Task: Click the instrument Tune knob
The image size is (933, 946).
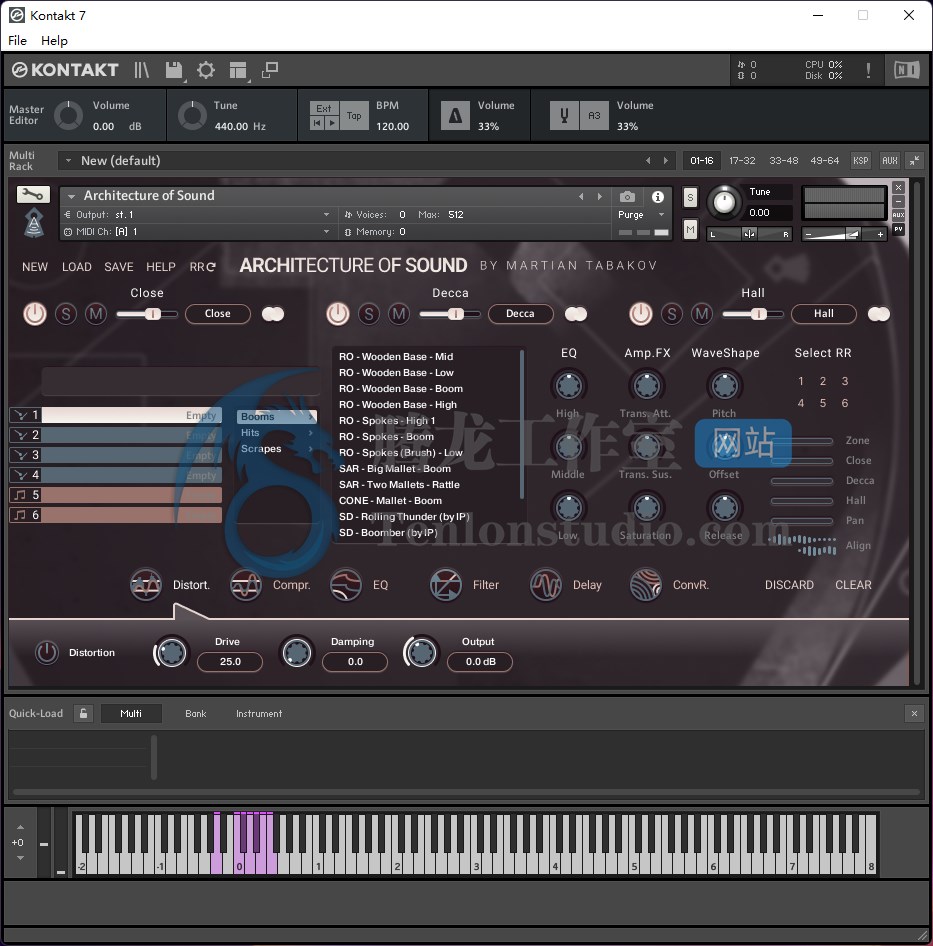Action: (724, 202)
